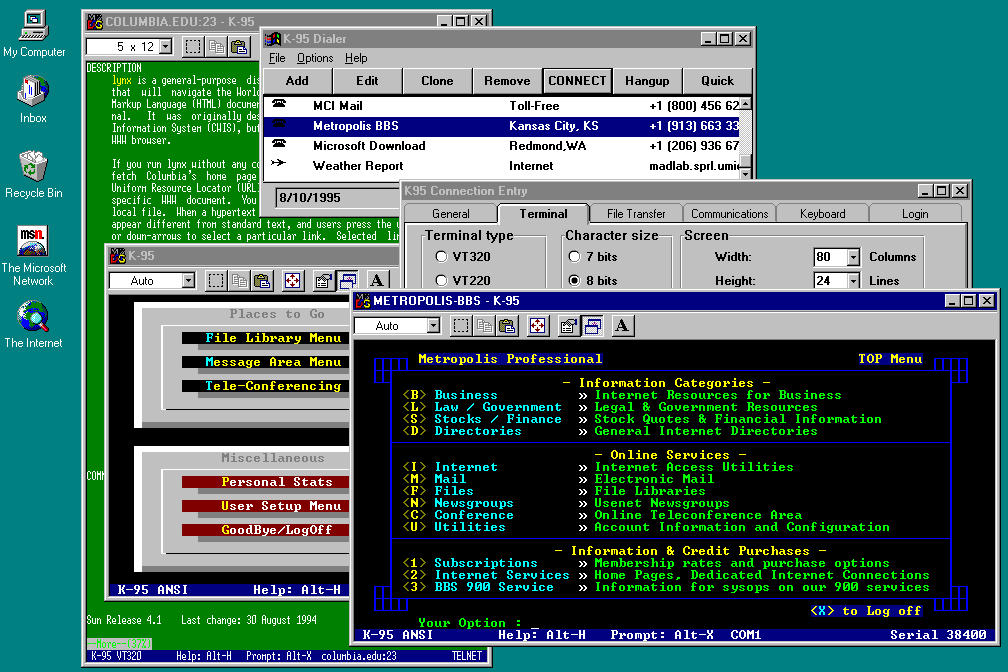Click the dashed selection-rectangle icon in the METROPOLIS-BBS toolbar
Image resolution: width=1008 pixels, height=672 pixels.
click(x=461, y=325)
